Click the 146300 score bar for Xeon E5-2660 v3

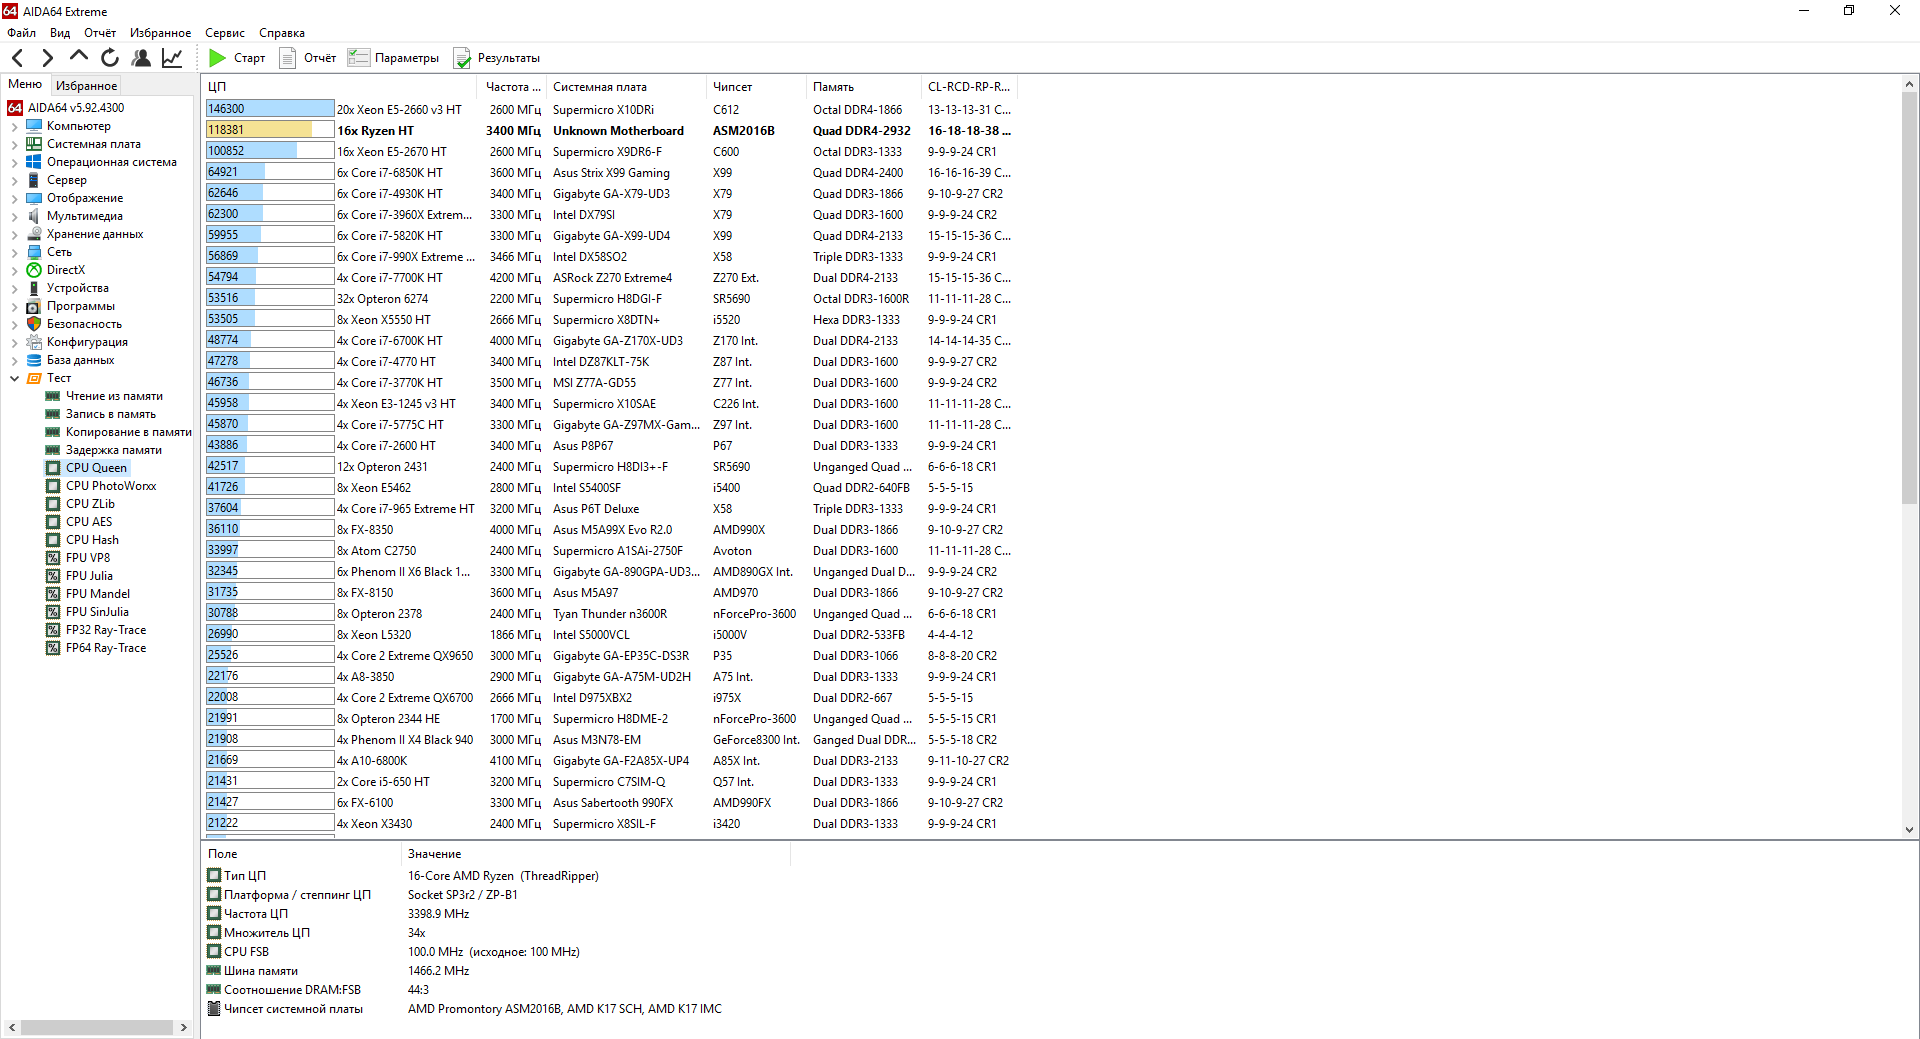pos(270,109)
